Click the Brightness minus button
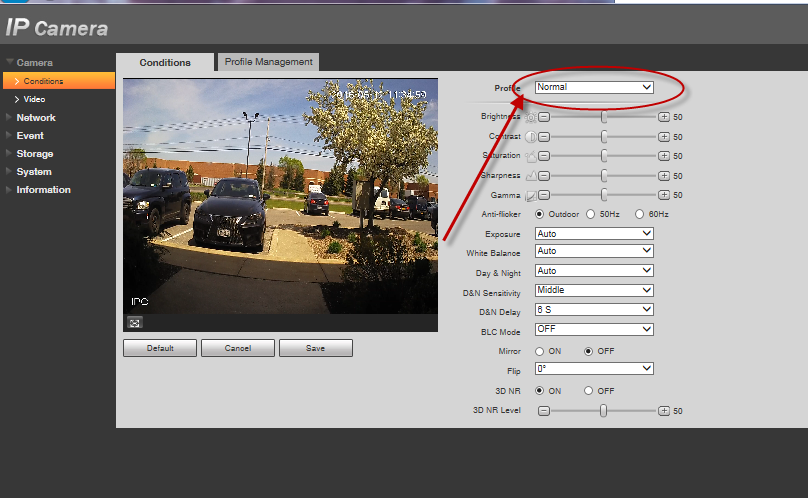 pos(544,117)
